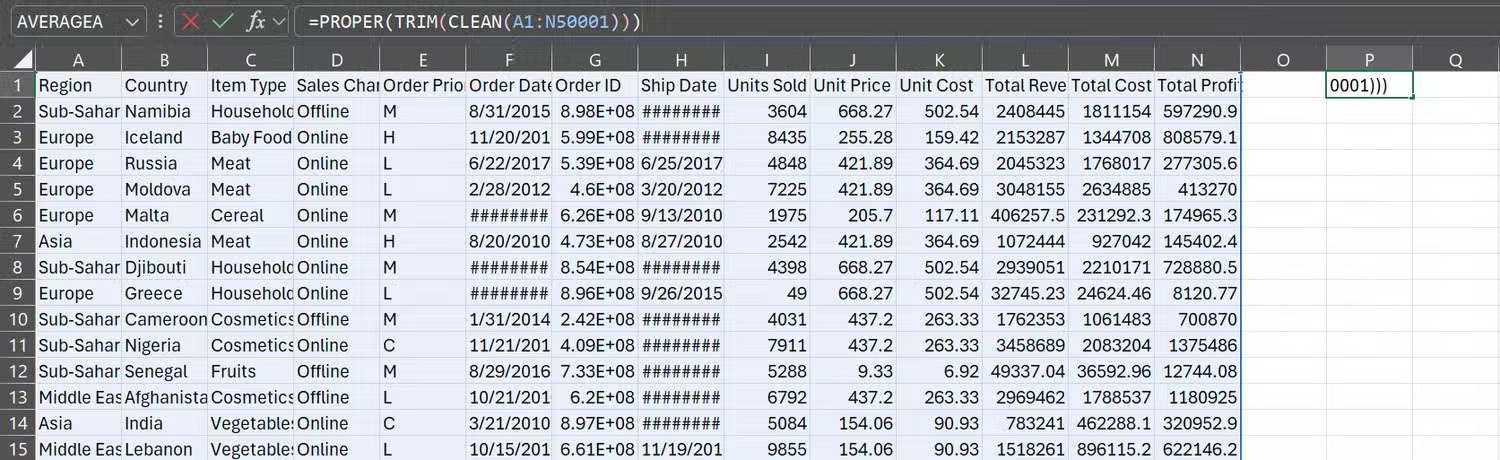Select the row 1 header

[17, 86]
